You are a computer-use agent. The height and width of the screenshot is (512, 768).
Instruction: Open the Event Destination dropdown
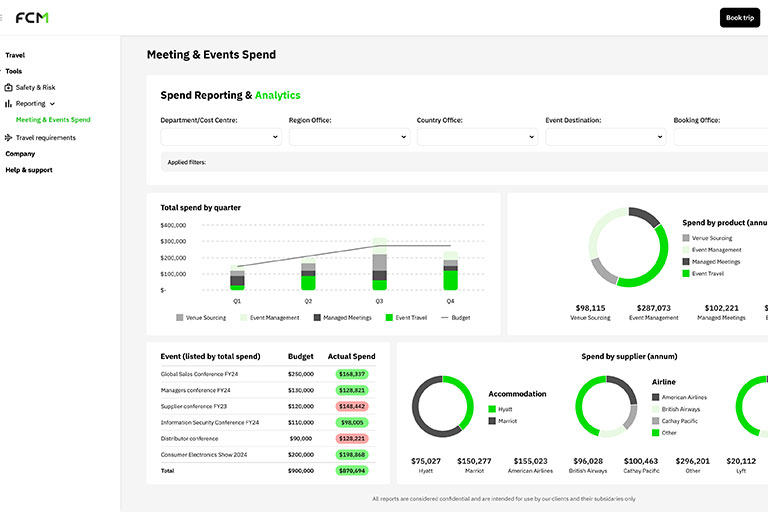click(606, 137)
